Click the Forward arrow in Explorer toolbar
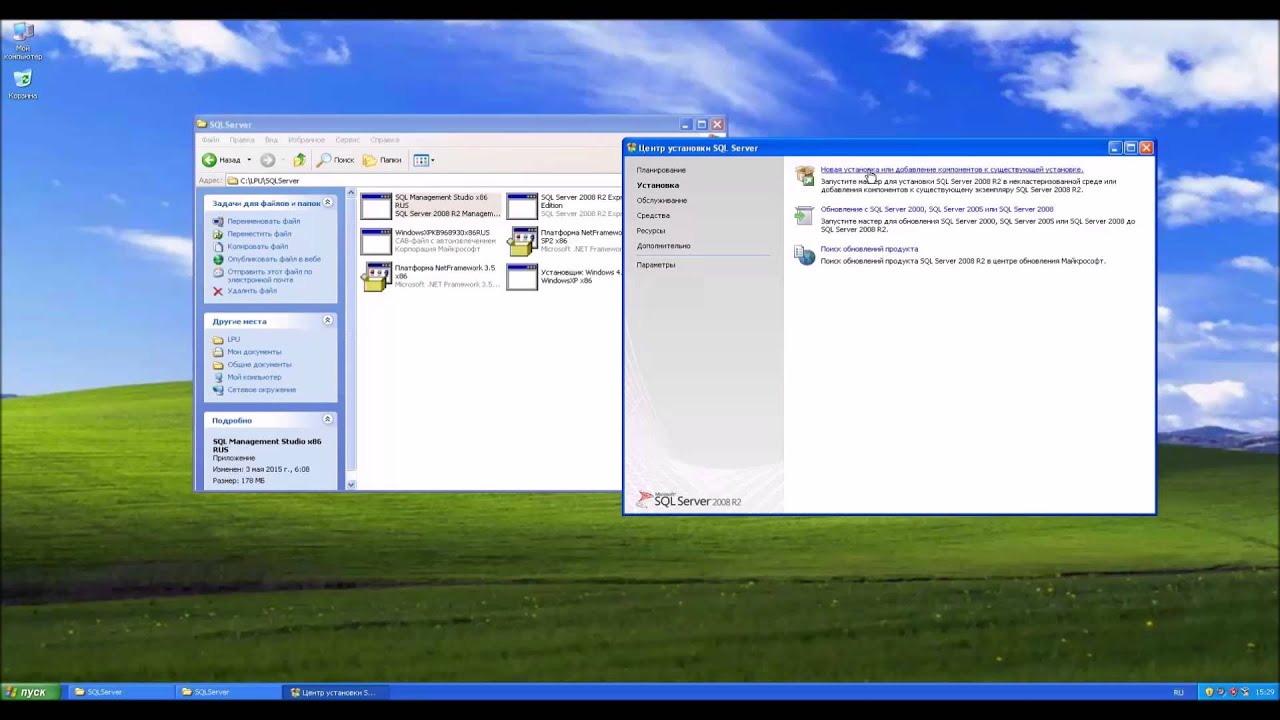This screenshot has width=1280, height=720. click(x=267, y=160)
